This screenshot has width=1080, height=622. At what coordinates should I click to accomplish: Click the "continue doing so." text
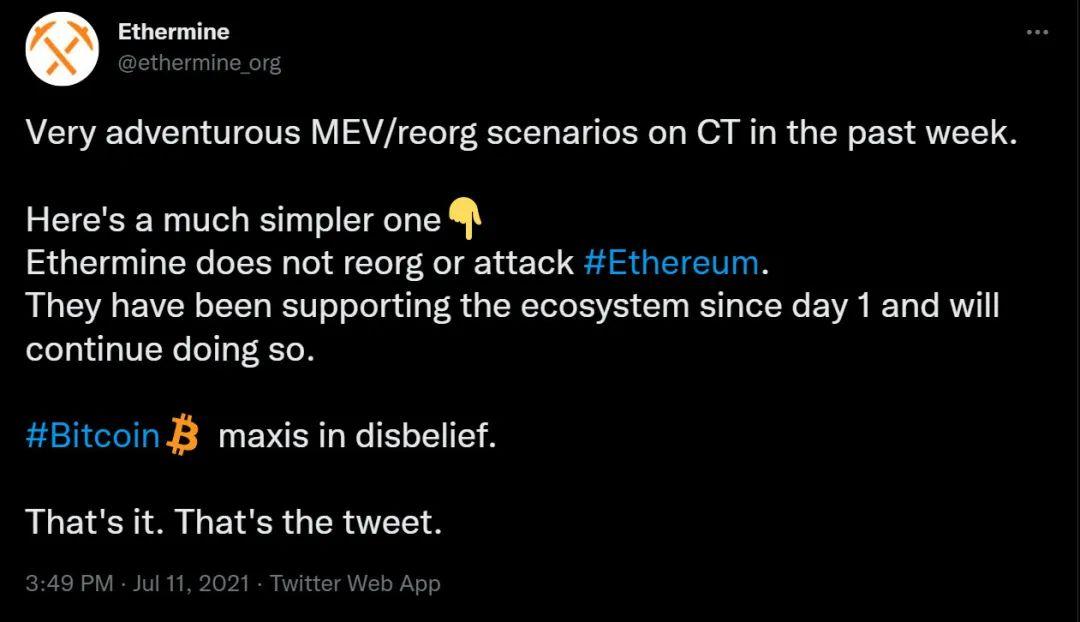point(170,350)
